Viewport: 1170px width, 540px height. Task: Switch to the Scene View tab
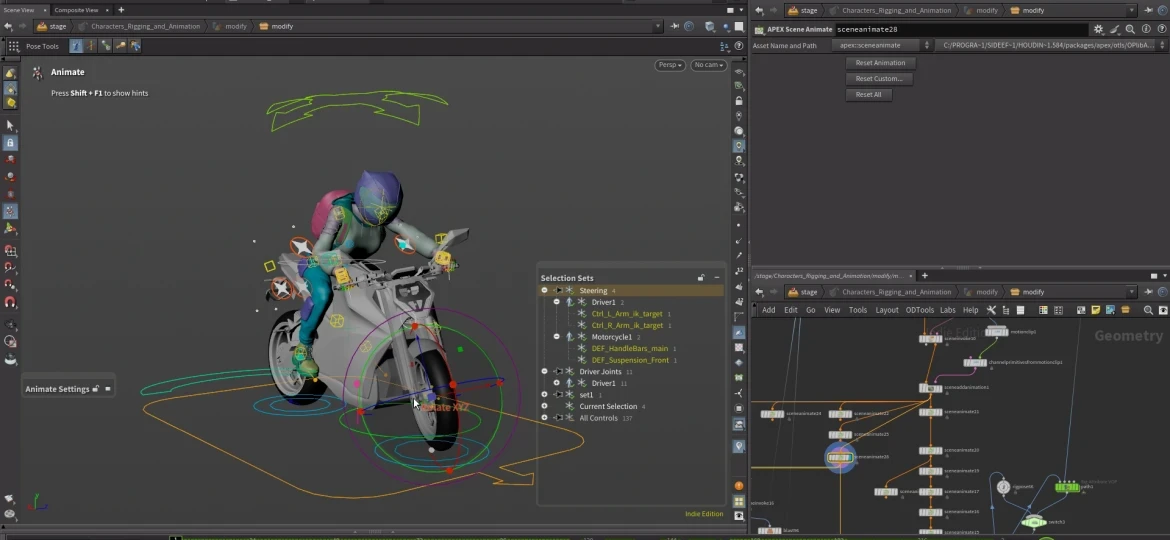click(19, 10)
